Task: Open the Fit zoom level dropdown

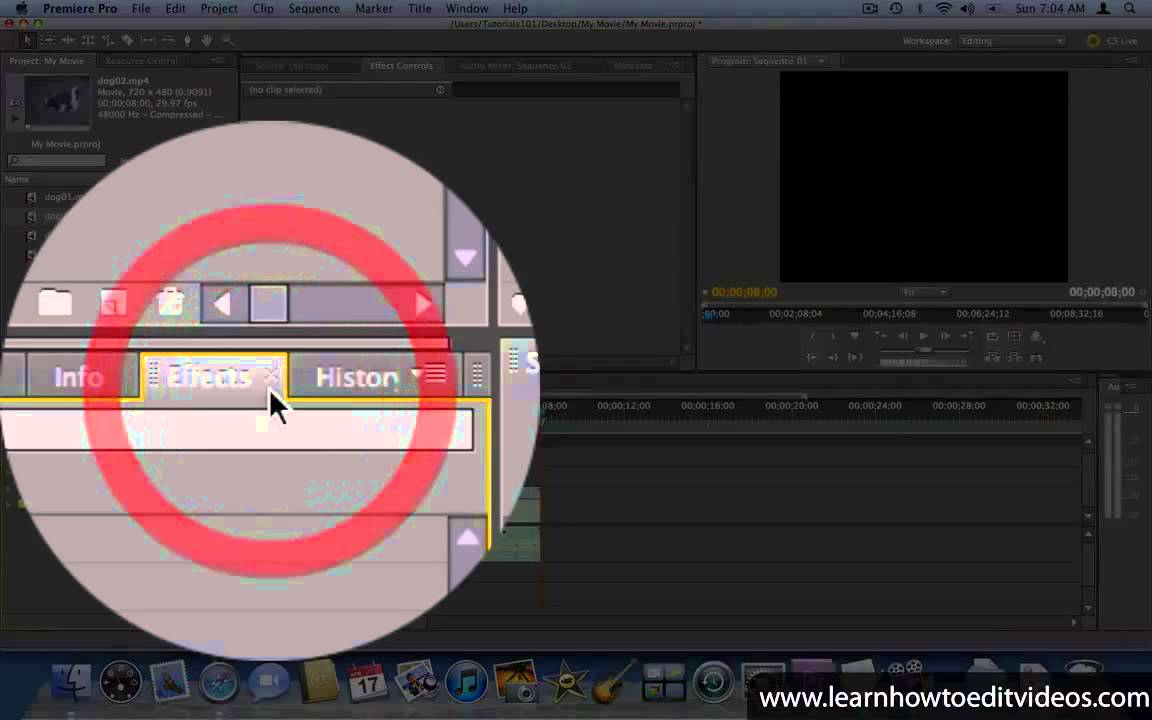Action: tap(924, 292)
